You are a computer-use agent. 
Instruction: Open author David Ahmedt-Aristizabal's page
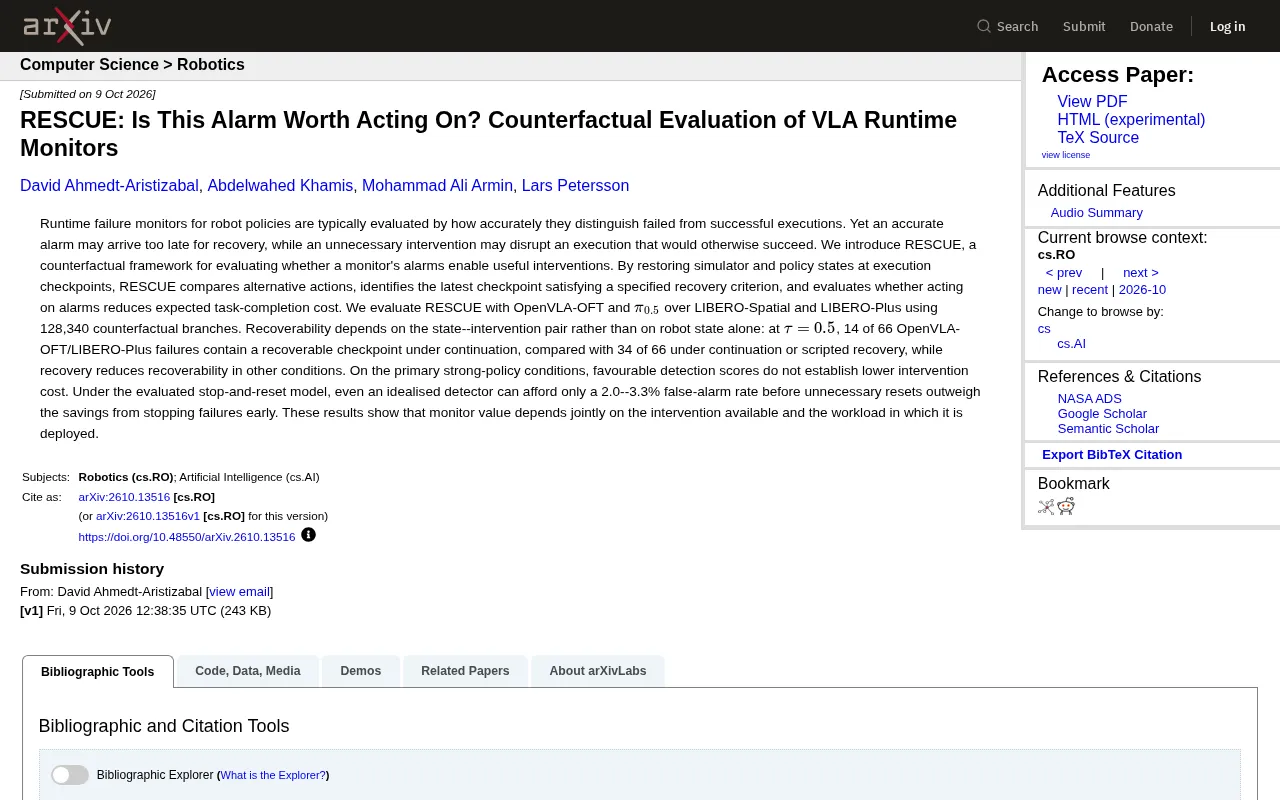click(110, 186)
